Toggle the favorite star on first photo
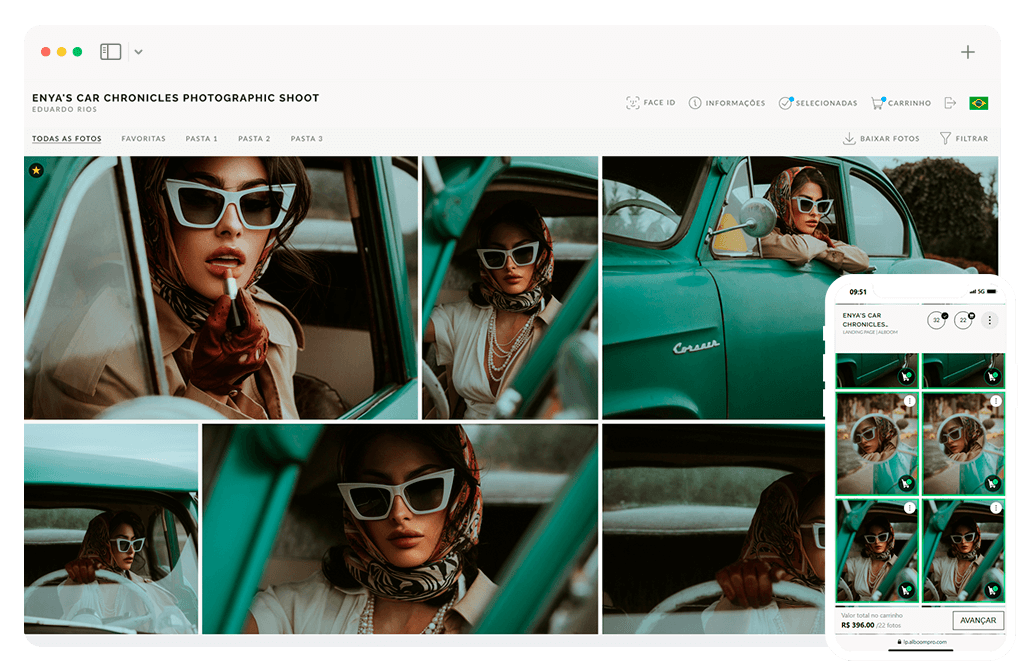1024x670 pixels. point(36,171)
